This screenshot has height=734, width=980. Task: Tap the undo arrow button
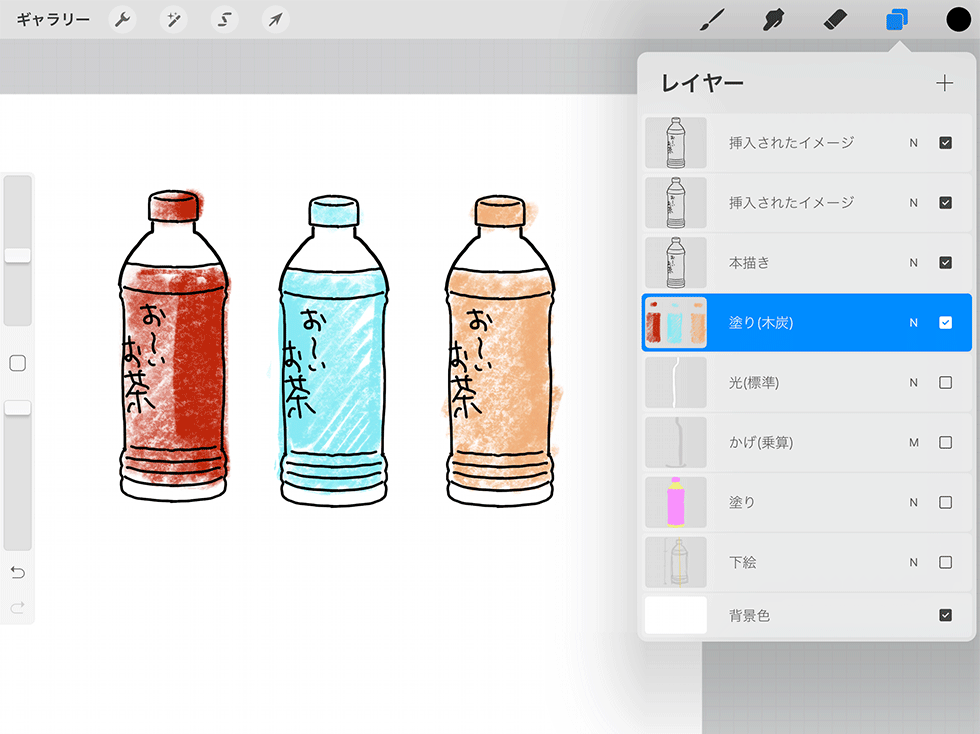(x=16, y=572)
